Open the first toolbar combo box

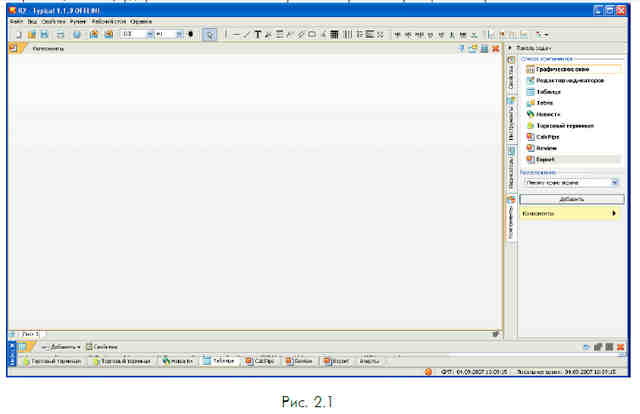(137, 35)
